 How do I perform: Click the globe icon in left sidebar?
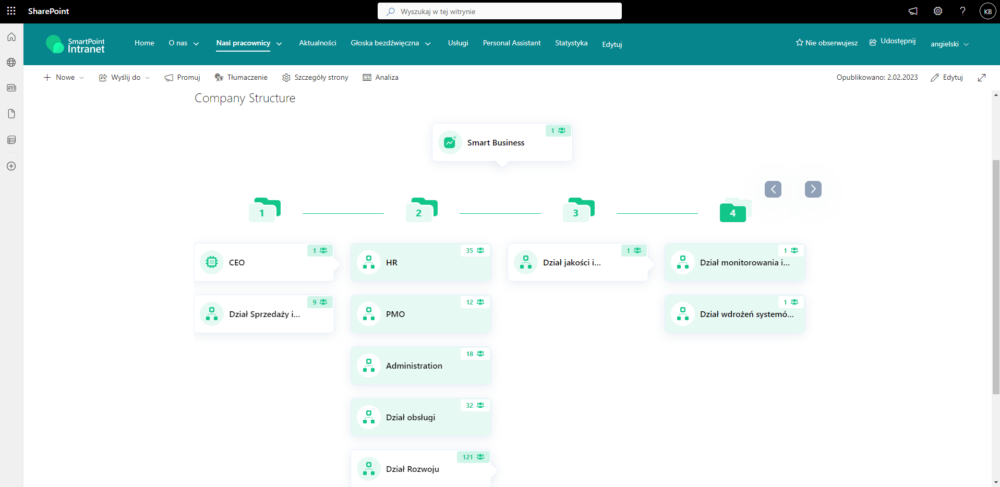point(11,62)
